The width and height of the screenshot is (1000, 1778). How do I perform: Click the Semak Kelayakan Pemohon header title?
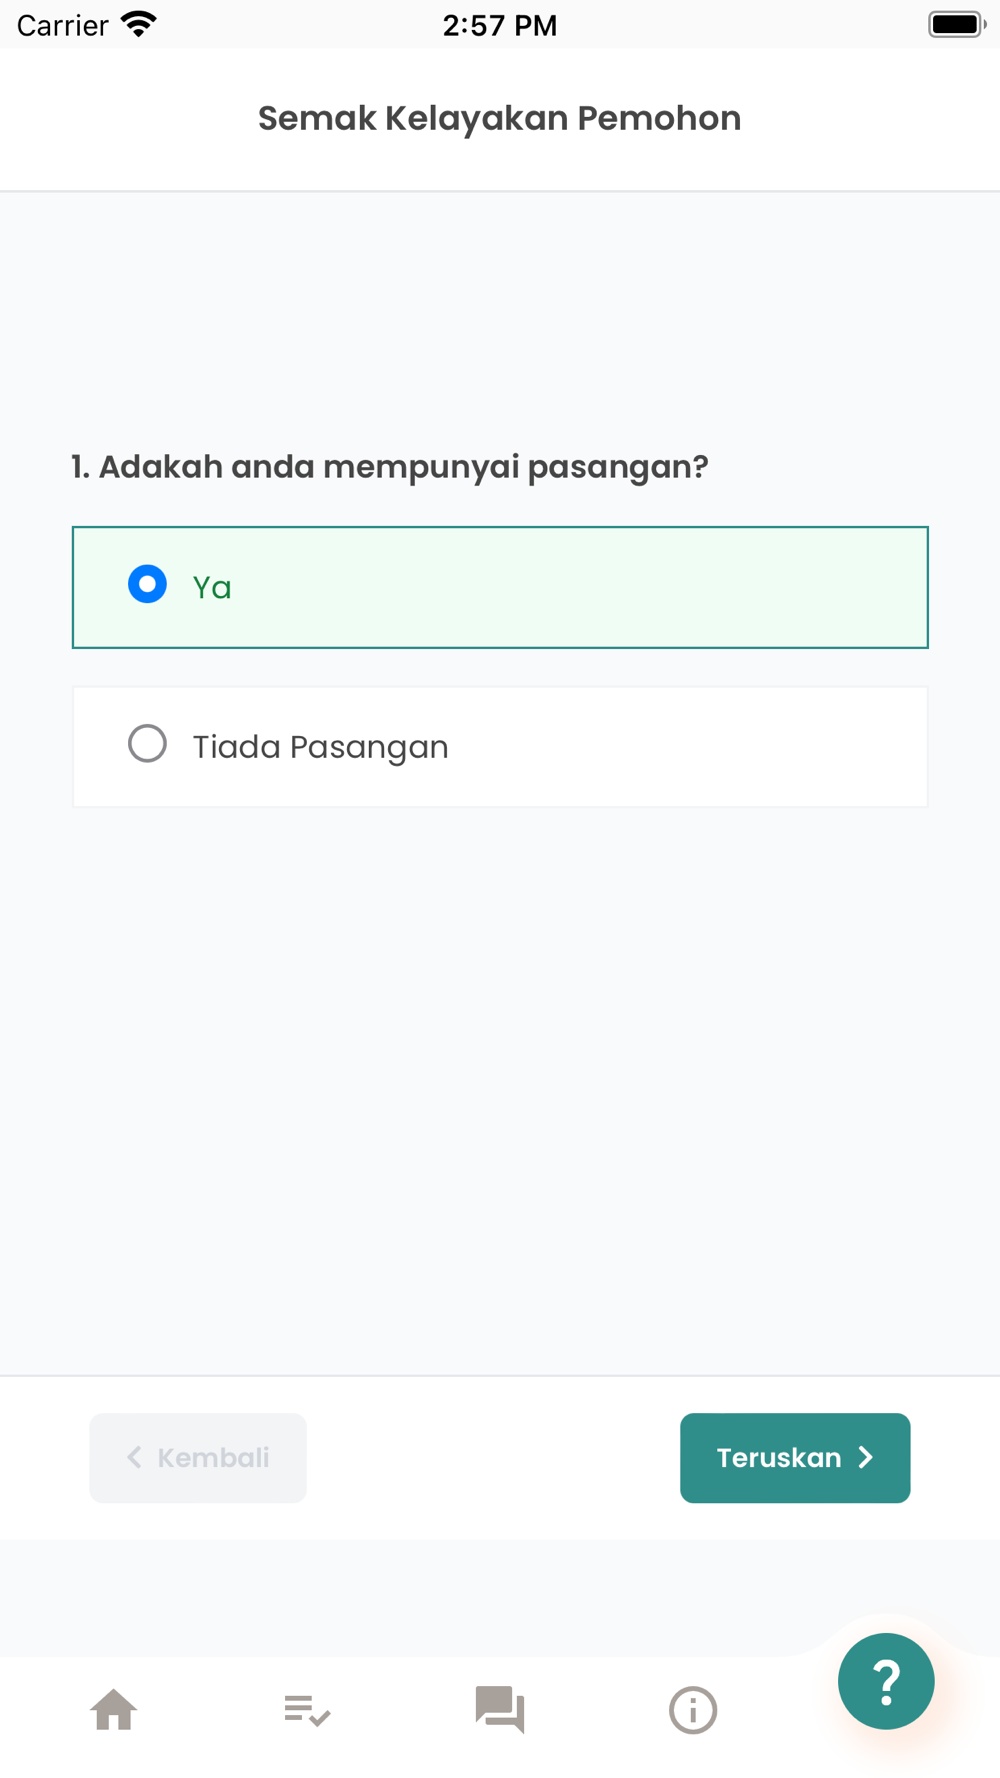(x=500, y=118)
